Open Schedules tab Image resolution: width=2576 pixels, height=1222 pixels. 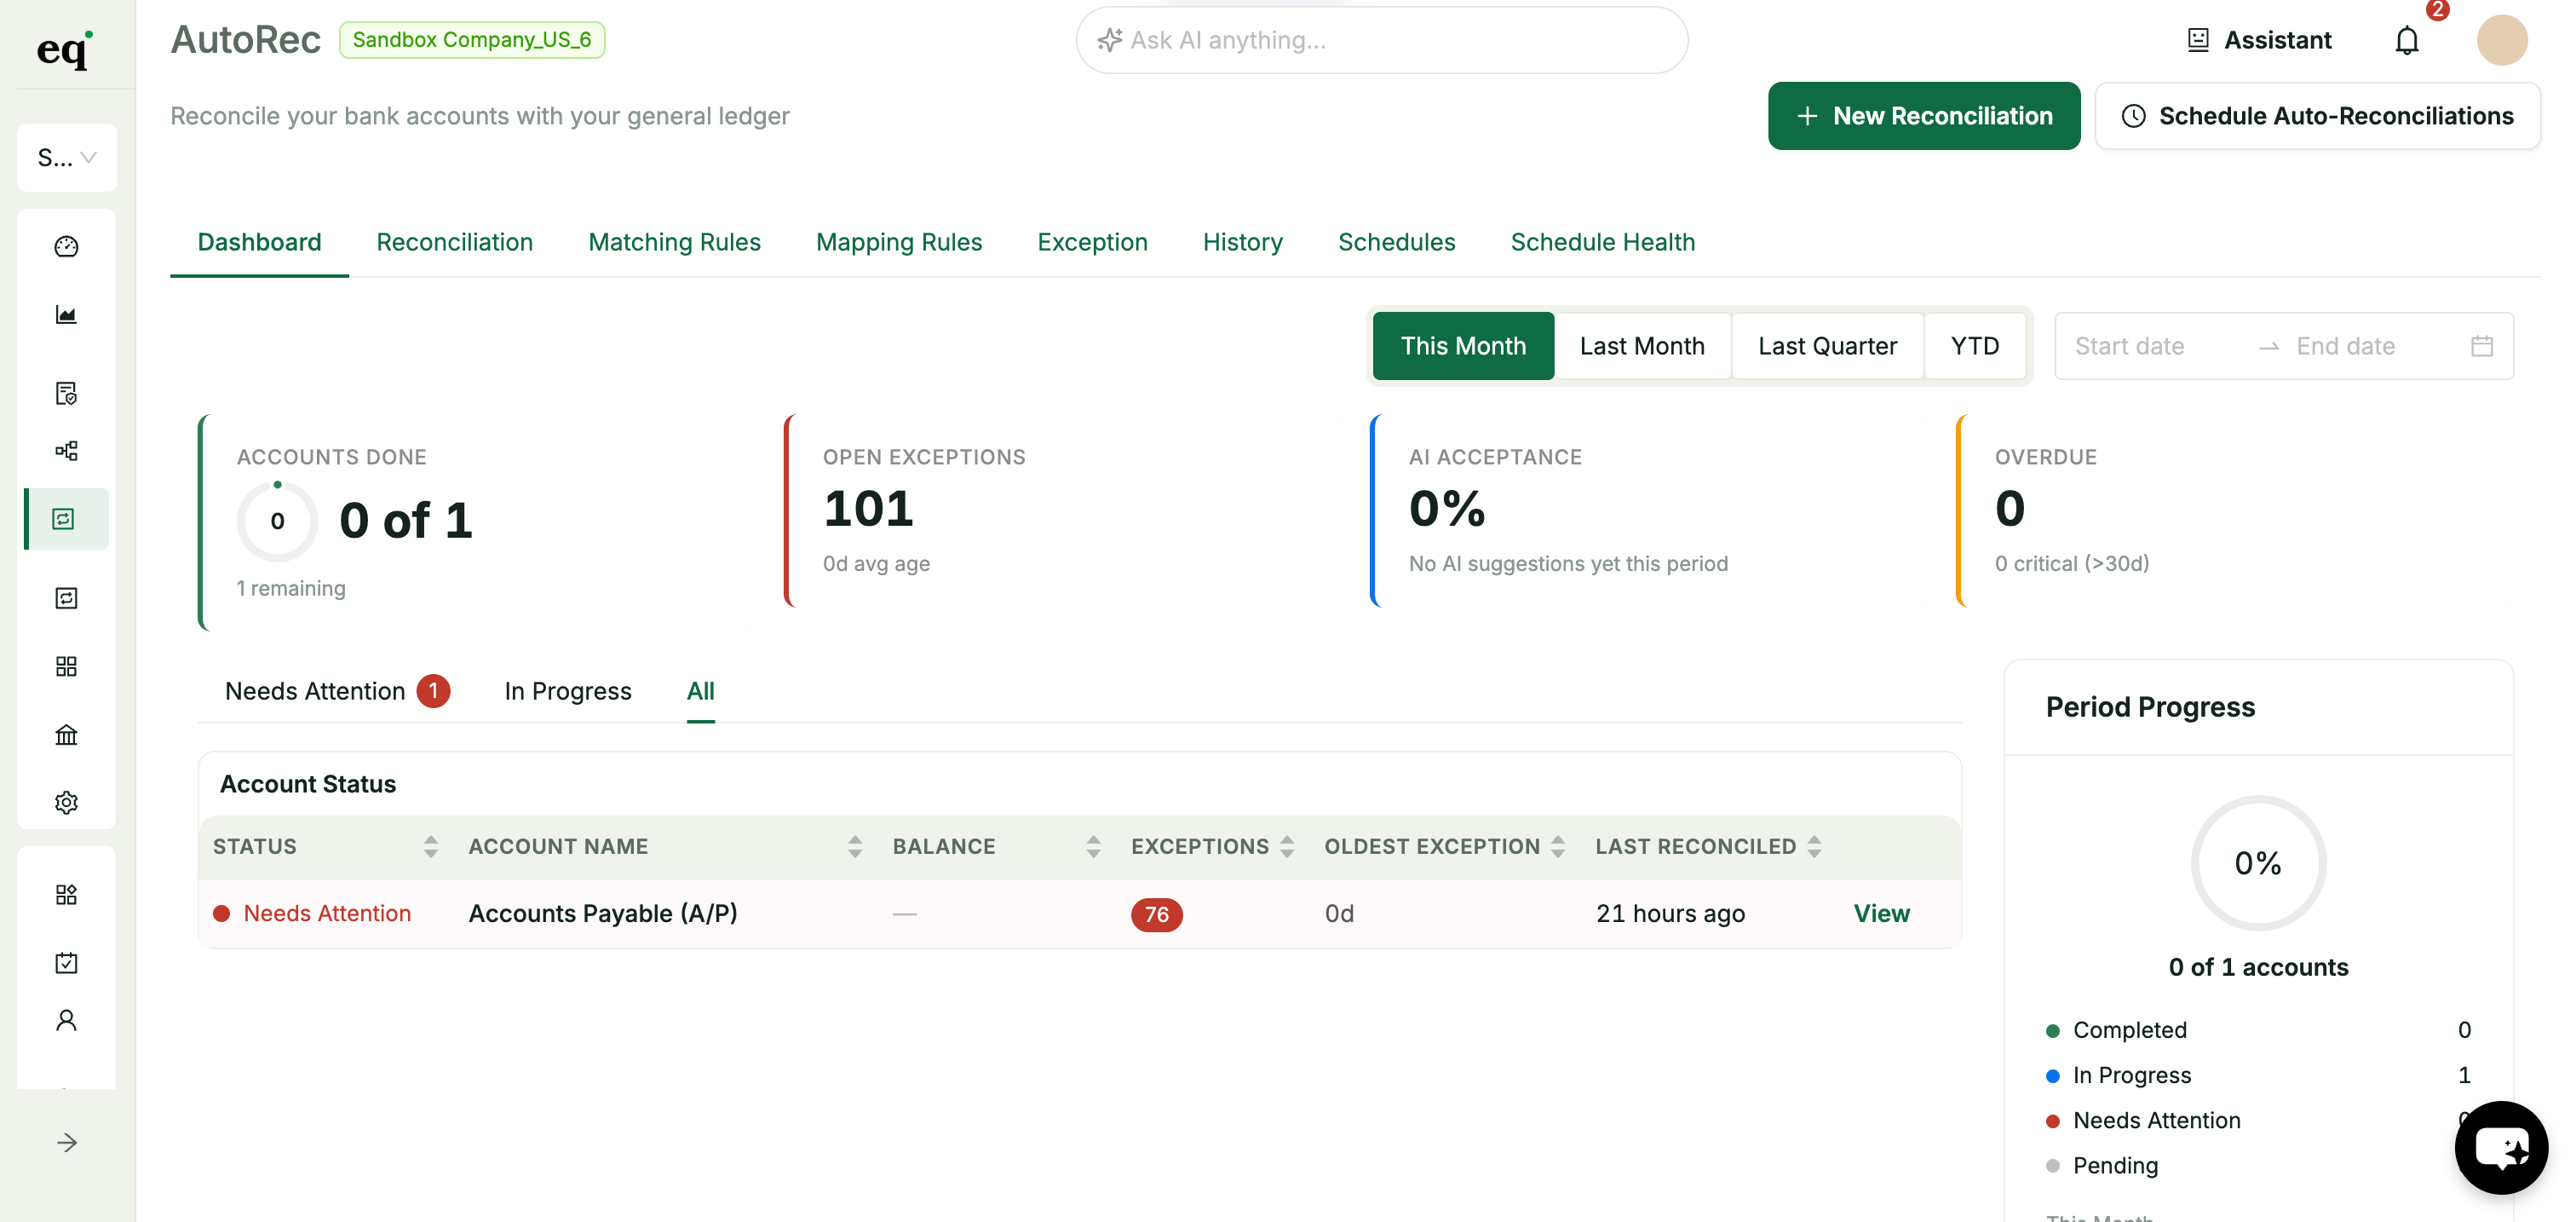(x=1396, y=242)
